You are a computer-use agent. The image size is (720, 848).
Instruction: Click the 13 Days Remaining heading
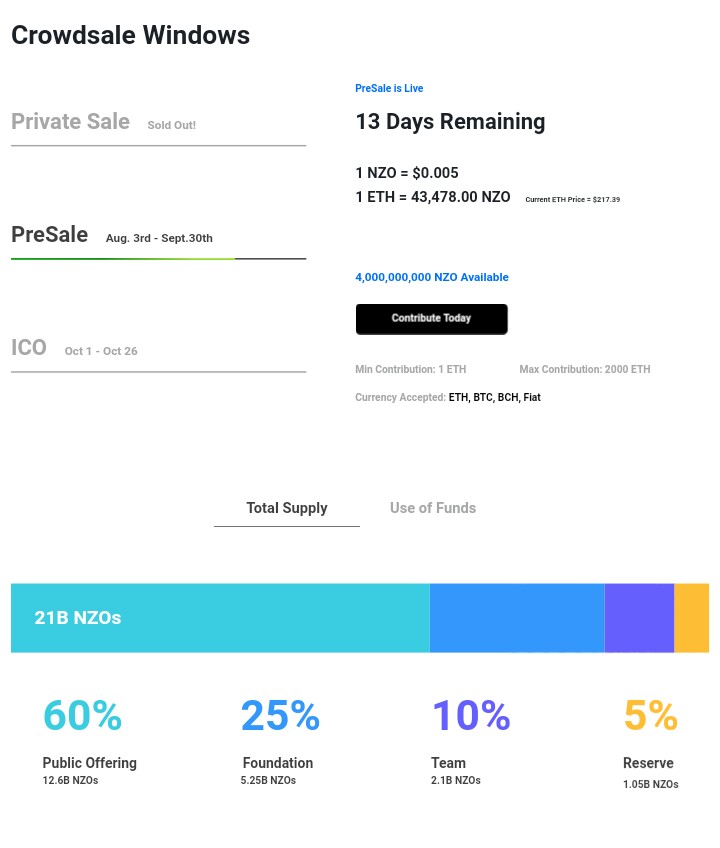pos(450,122)
